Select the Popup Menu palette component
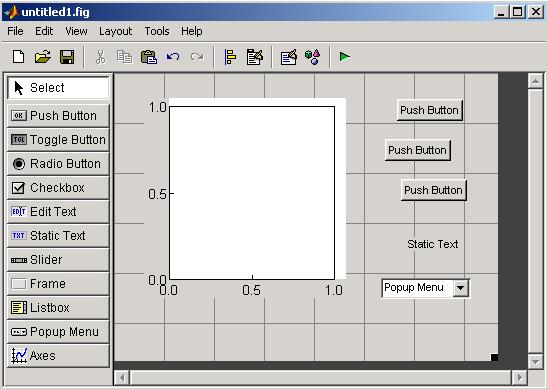 click(x=58, y=332)
